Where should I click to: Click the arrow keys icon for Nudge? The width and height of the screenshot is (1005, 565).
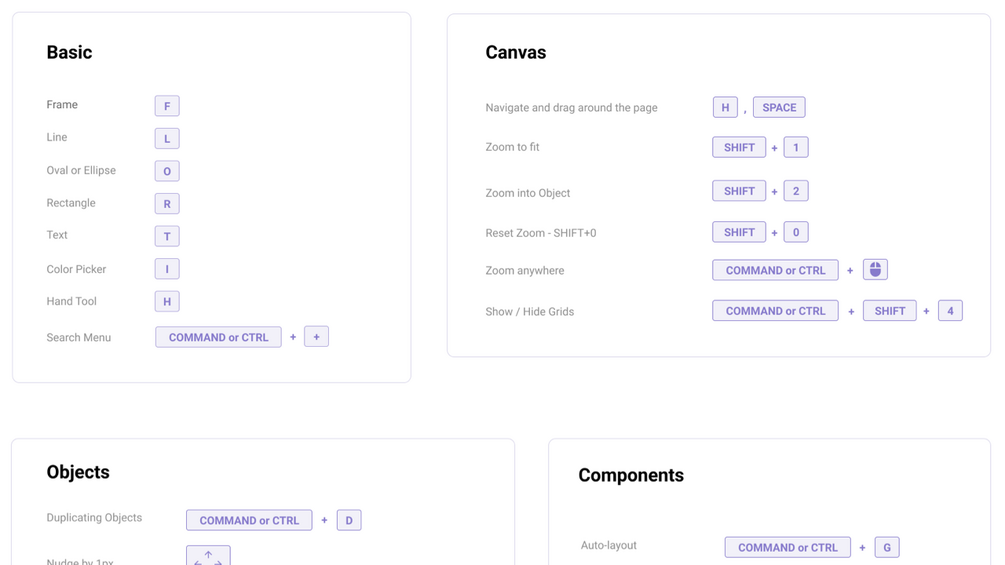point(208,556)
